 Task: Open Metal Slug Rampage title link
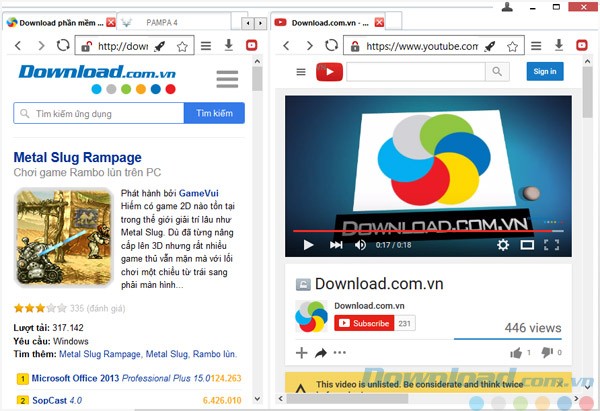click(x=77, y=157)
